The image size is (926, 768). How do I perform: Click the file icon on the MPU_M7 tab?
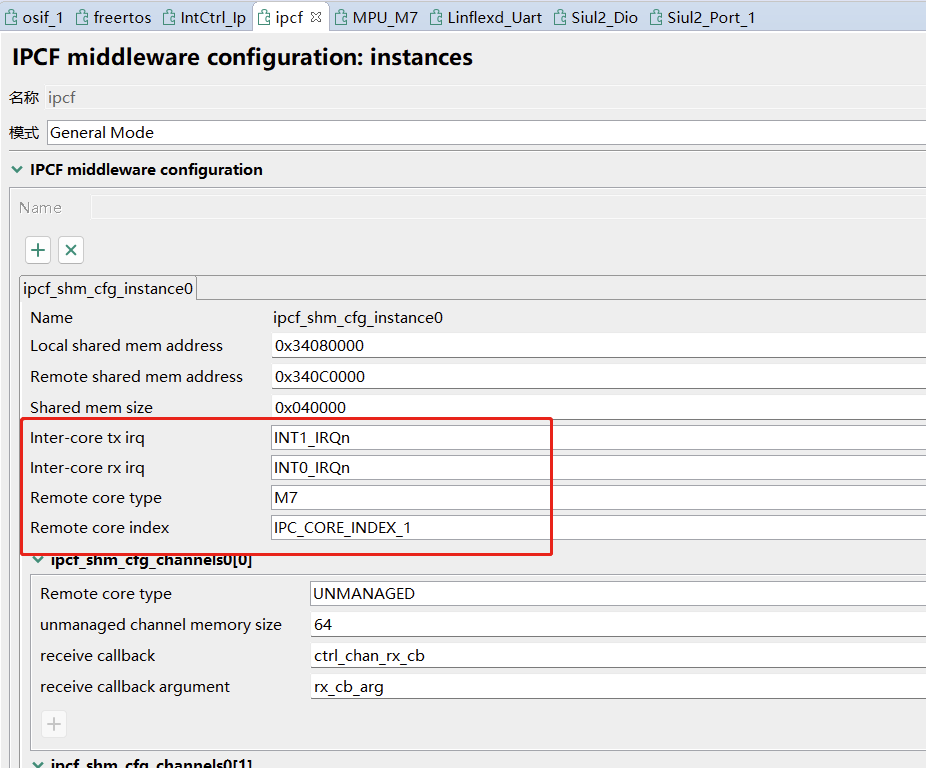coord(340,16)
